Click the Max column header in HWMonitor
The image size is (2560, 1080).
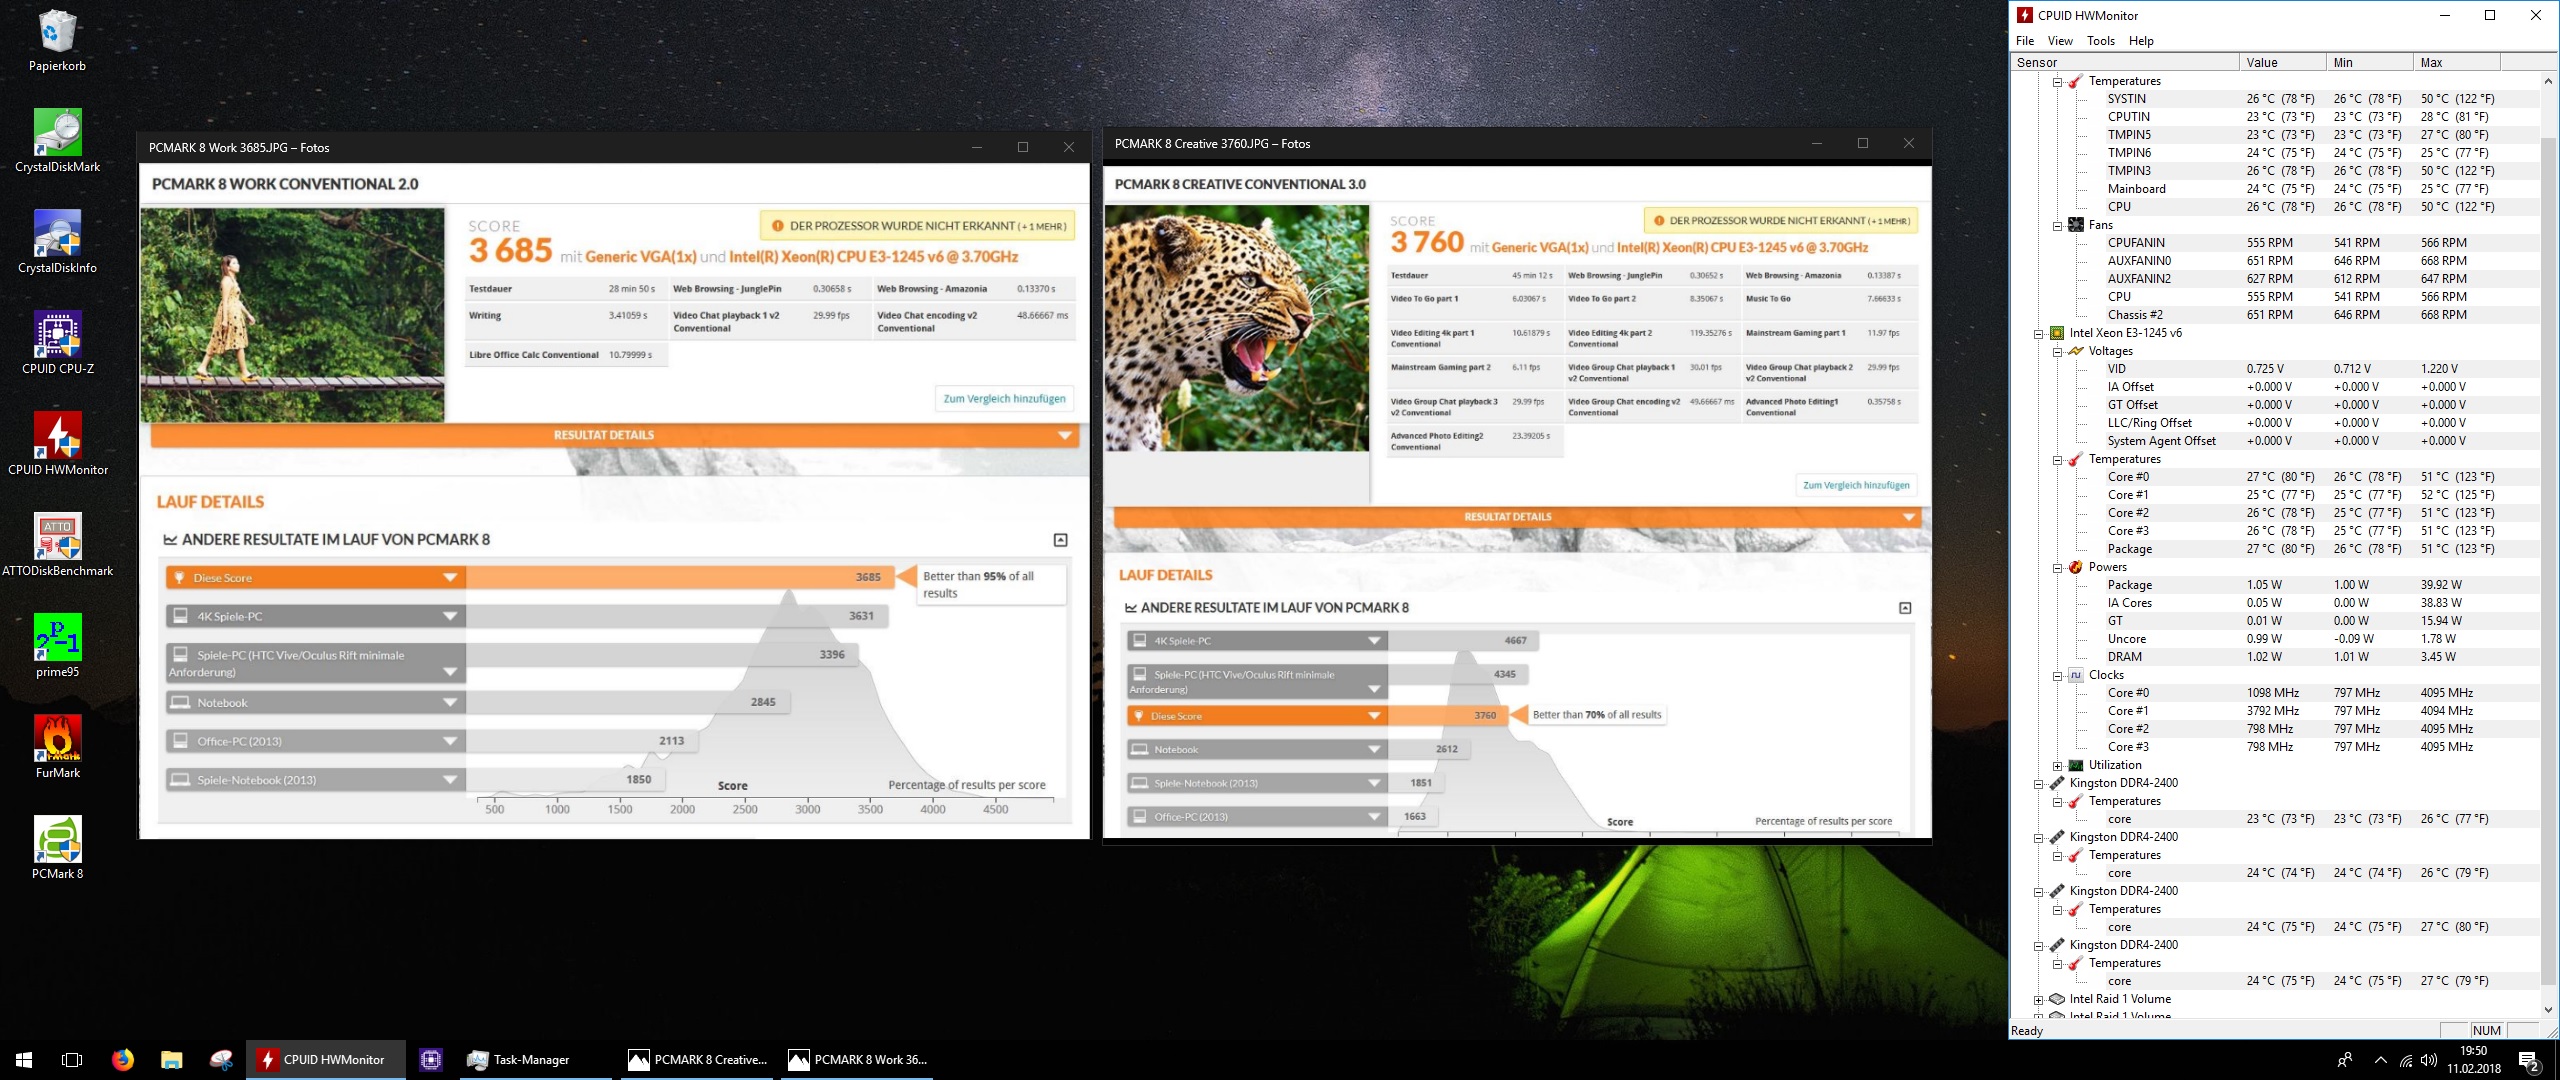point(2455,62)
